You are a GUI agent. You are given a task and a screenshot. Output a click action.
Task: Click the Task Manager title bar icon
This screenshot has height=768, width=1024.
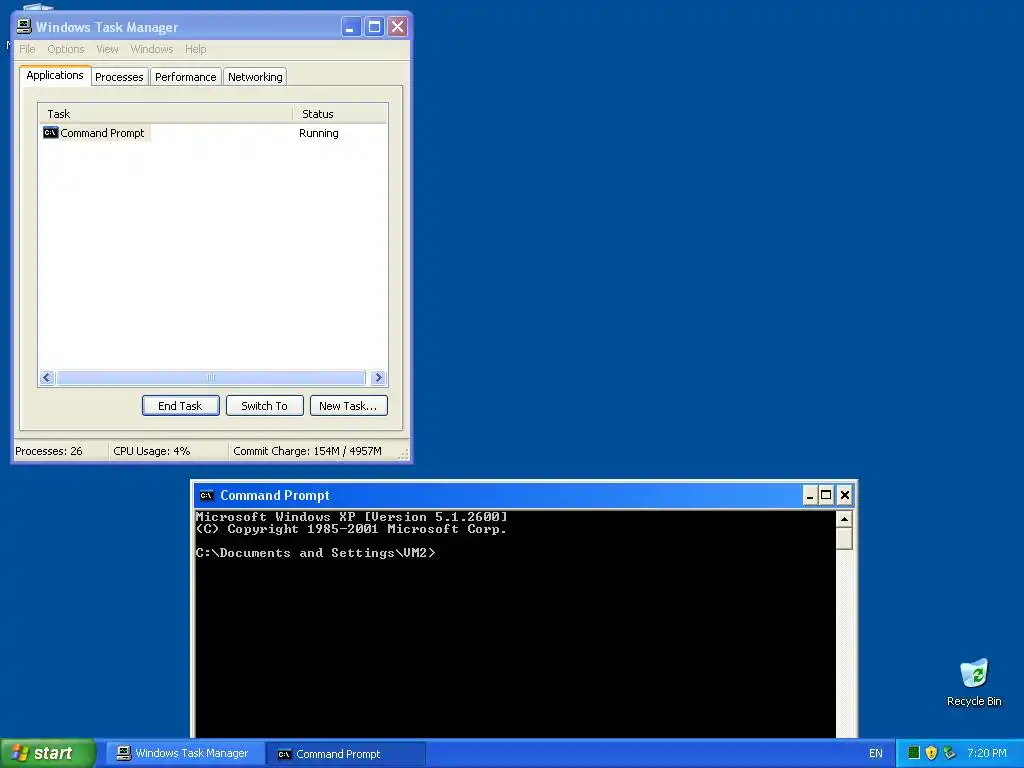coord(24,27)
